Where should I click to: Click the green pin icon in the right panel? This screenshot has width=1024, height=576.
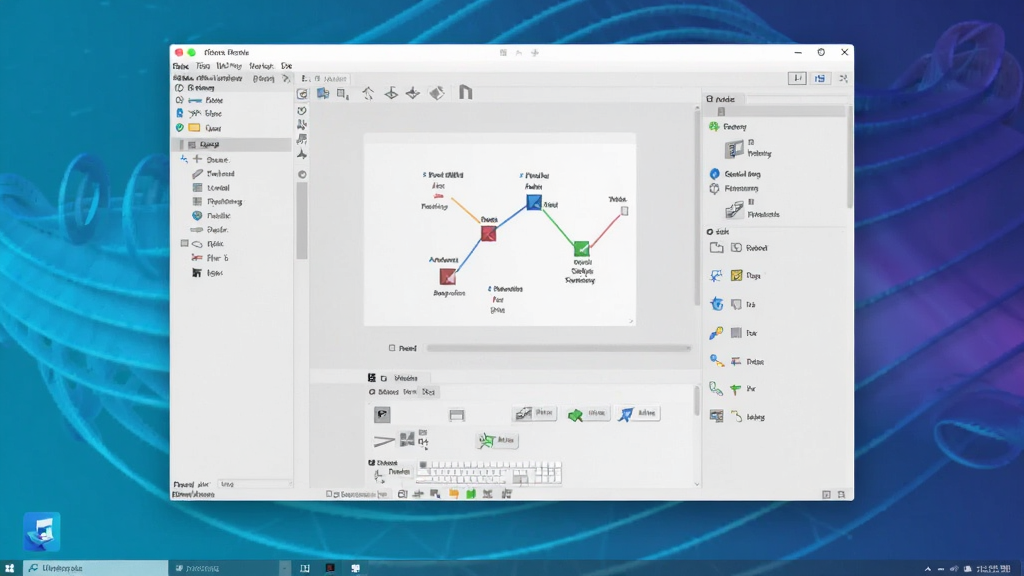(735, 389)
